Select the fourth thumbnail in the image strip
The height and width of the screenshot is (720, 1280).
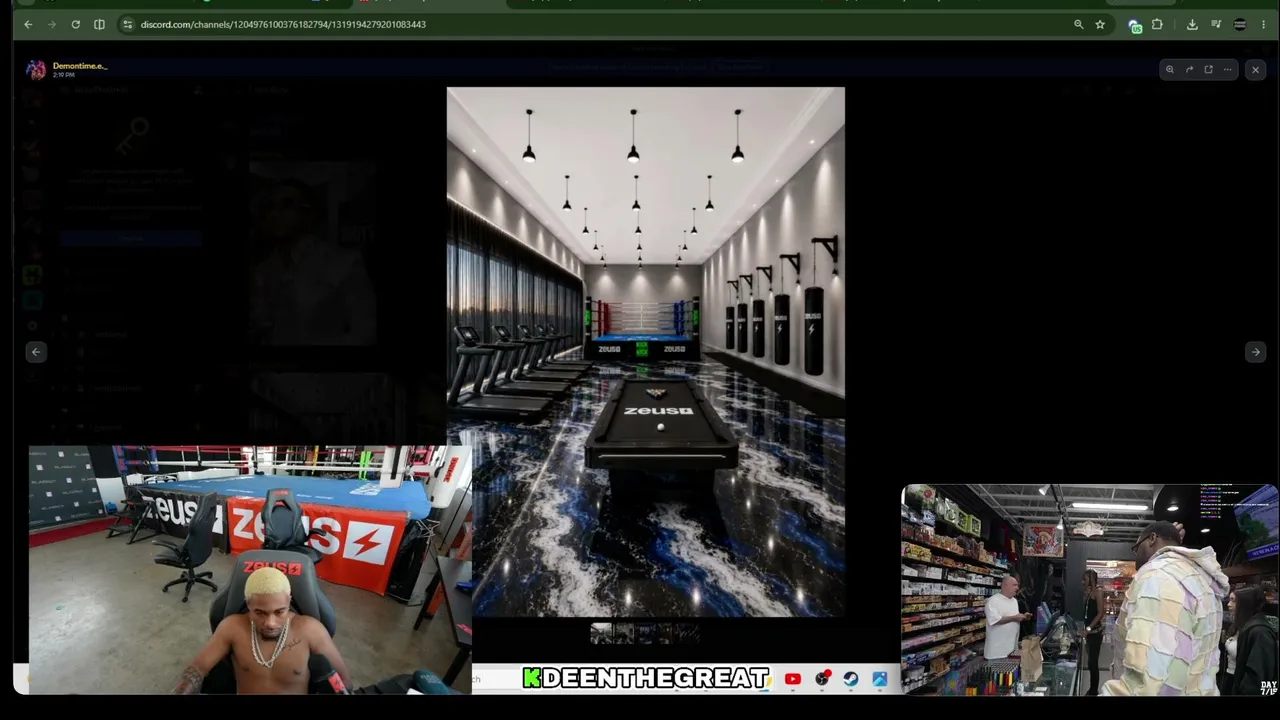click(x=670, y=632)
